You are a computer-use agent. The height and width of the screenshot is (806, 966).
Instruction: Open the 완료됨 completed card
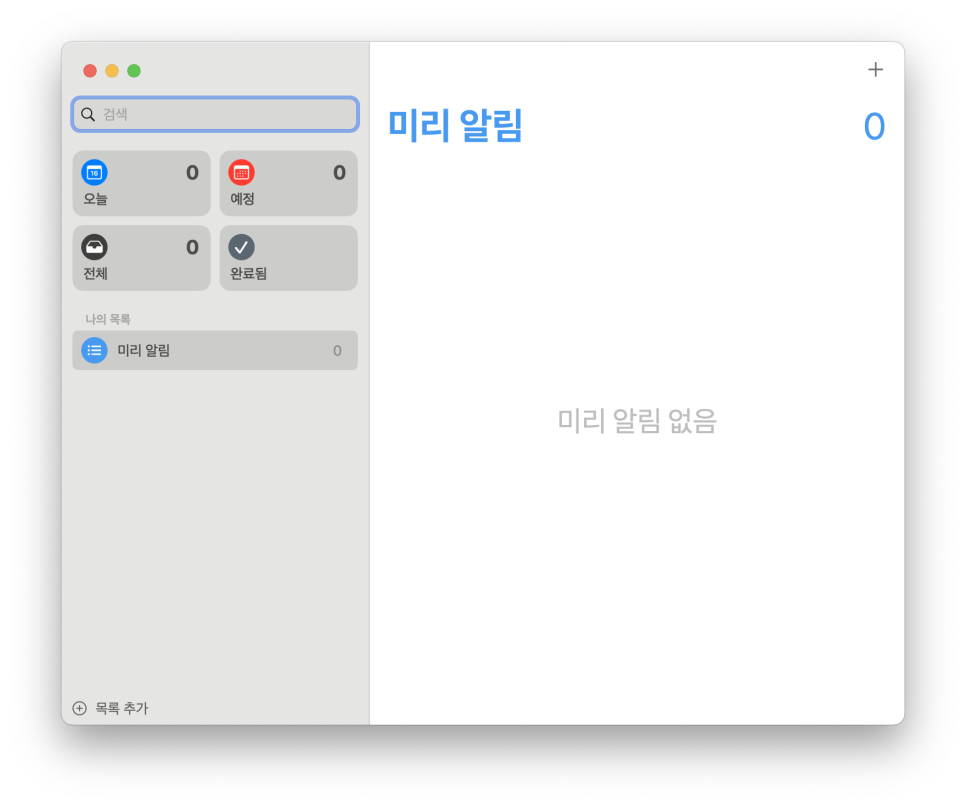(288, 258)
